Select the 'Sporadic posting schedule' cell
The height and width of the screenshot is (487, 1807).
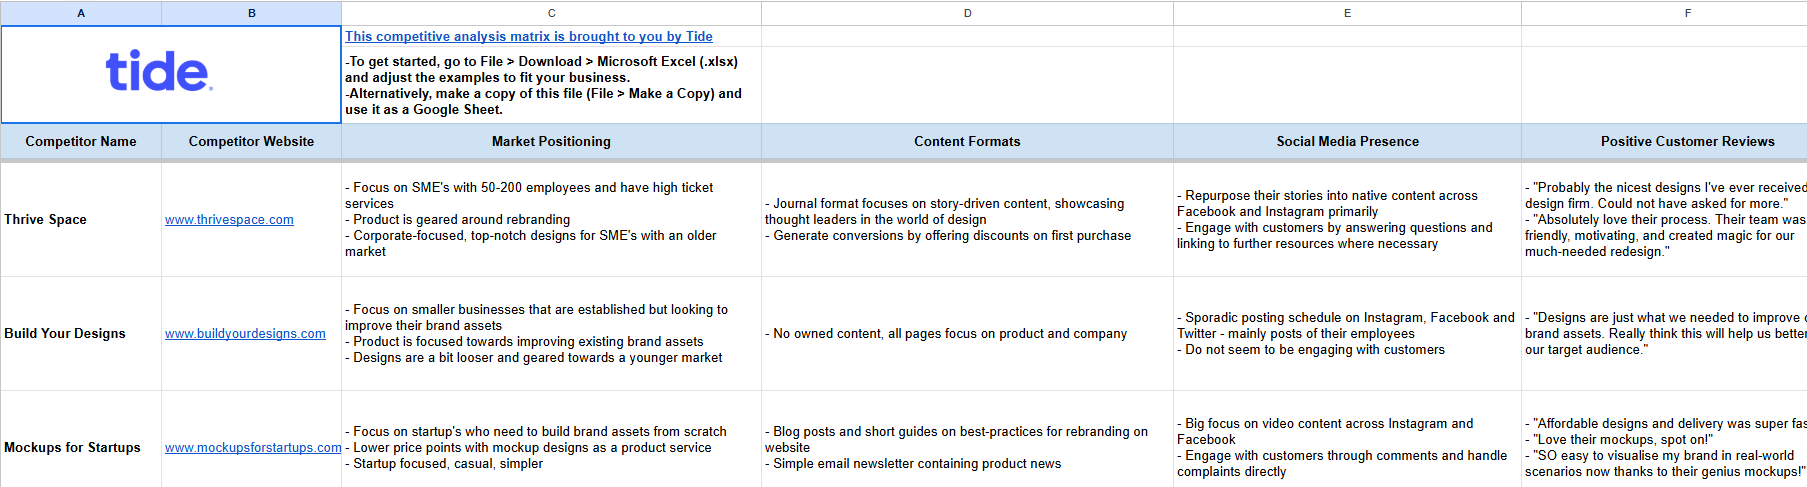pos(1347,333)
